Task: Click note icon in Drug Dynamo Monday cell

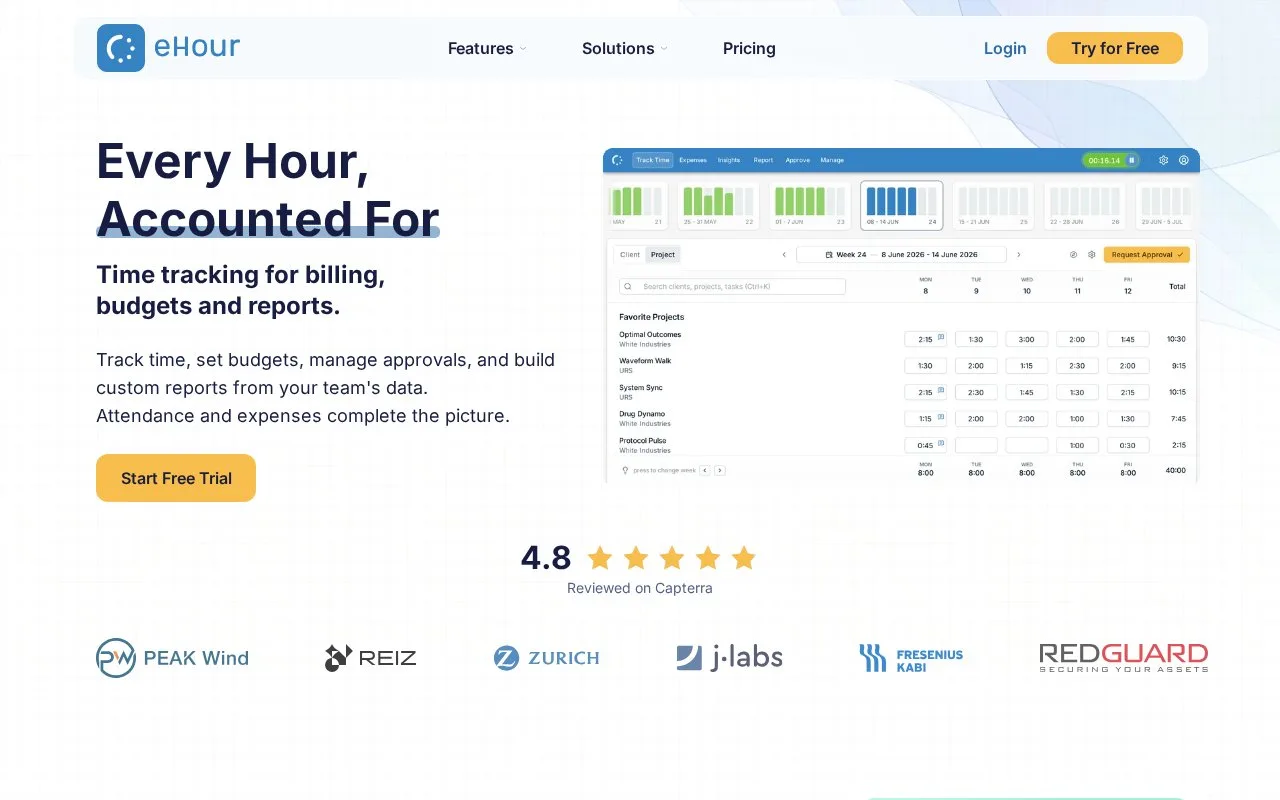Action: coord(940,417)
